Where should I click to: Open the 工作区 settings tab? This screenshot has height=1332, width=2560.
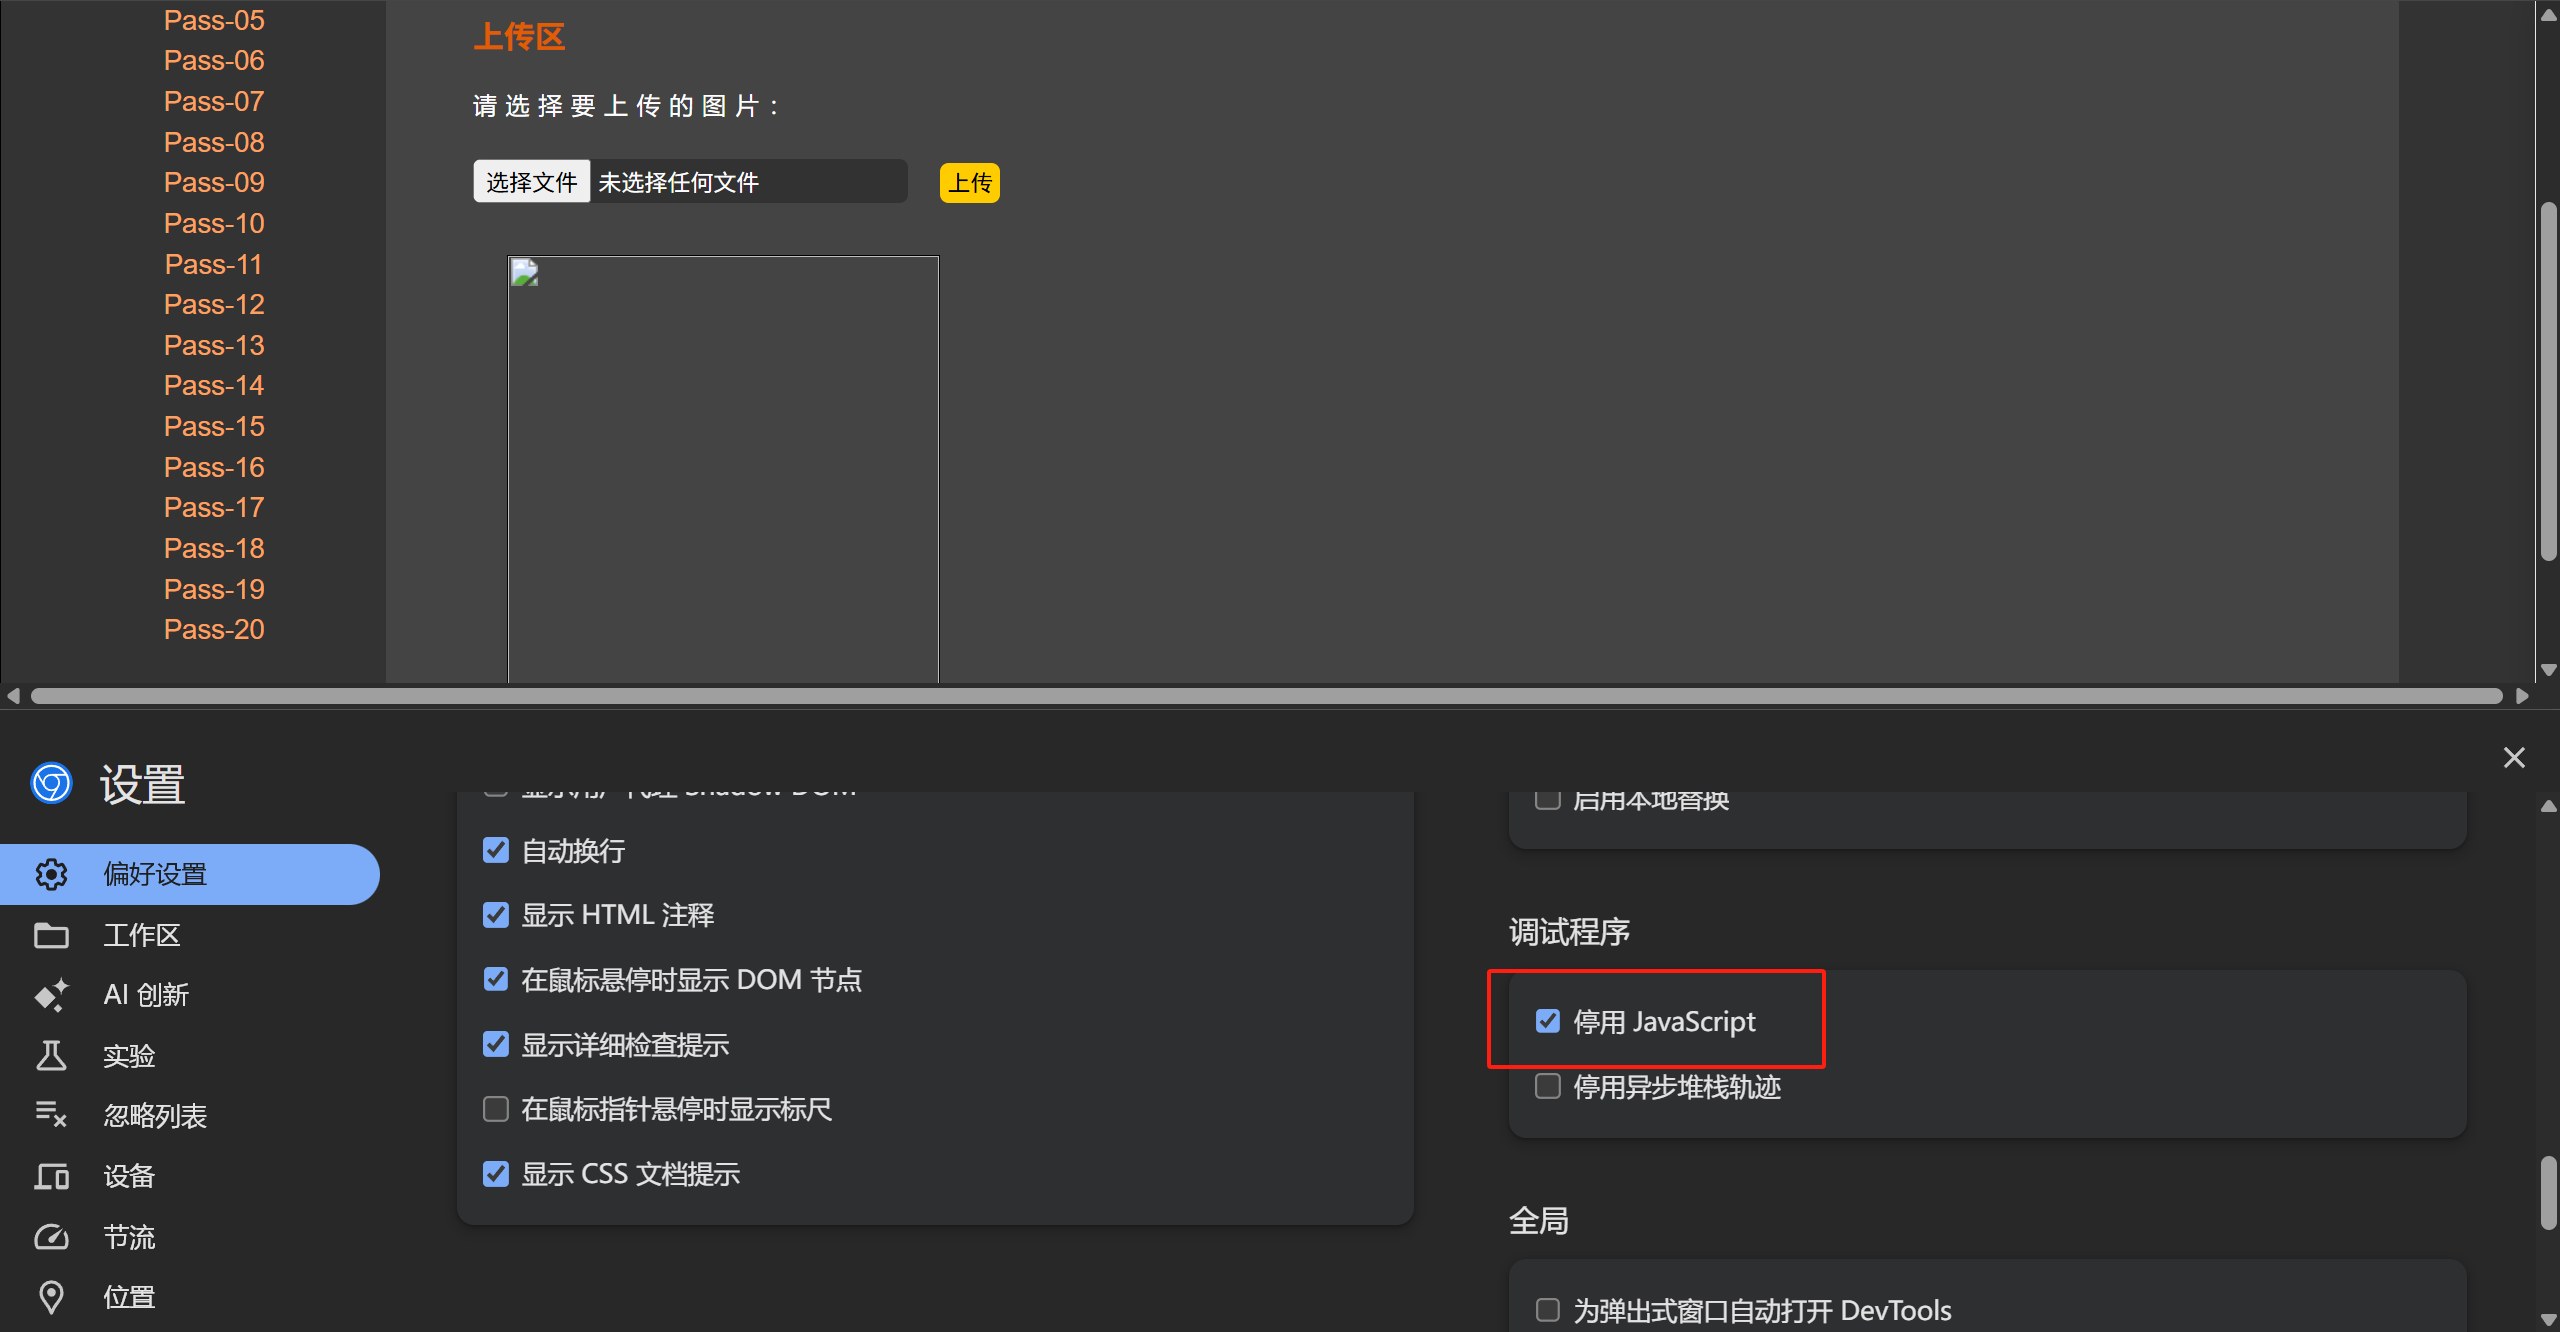pyautogui.click(x=141, y=935)
